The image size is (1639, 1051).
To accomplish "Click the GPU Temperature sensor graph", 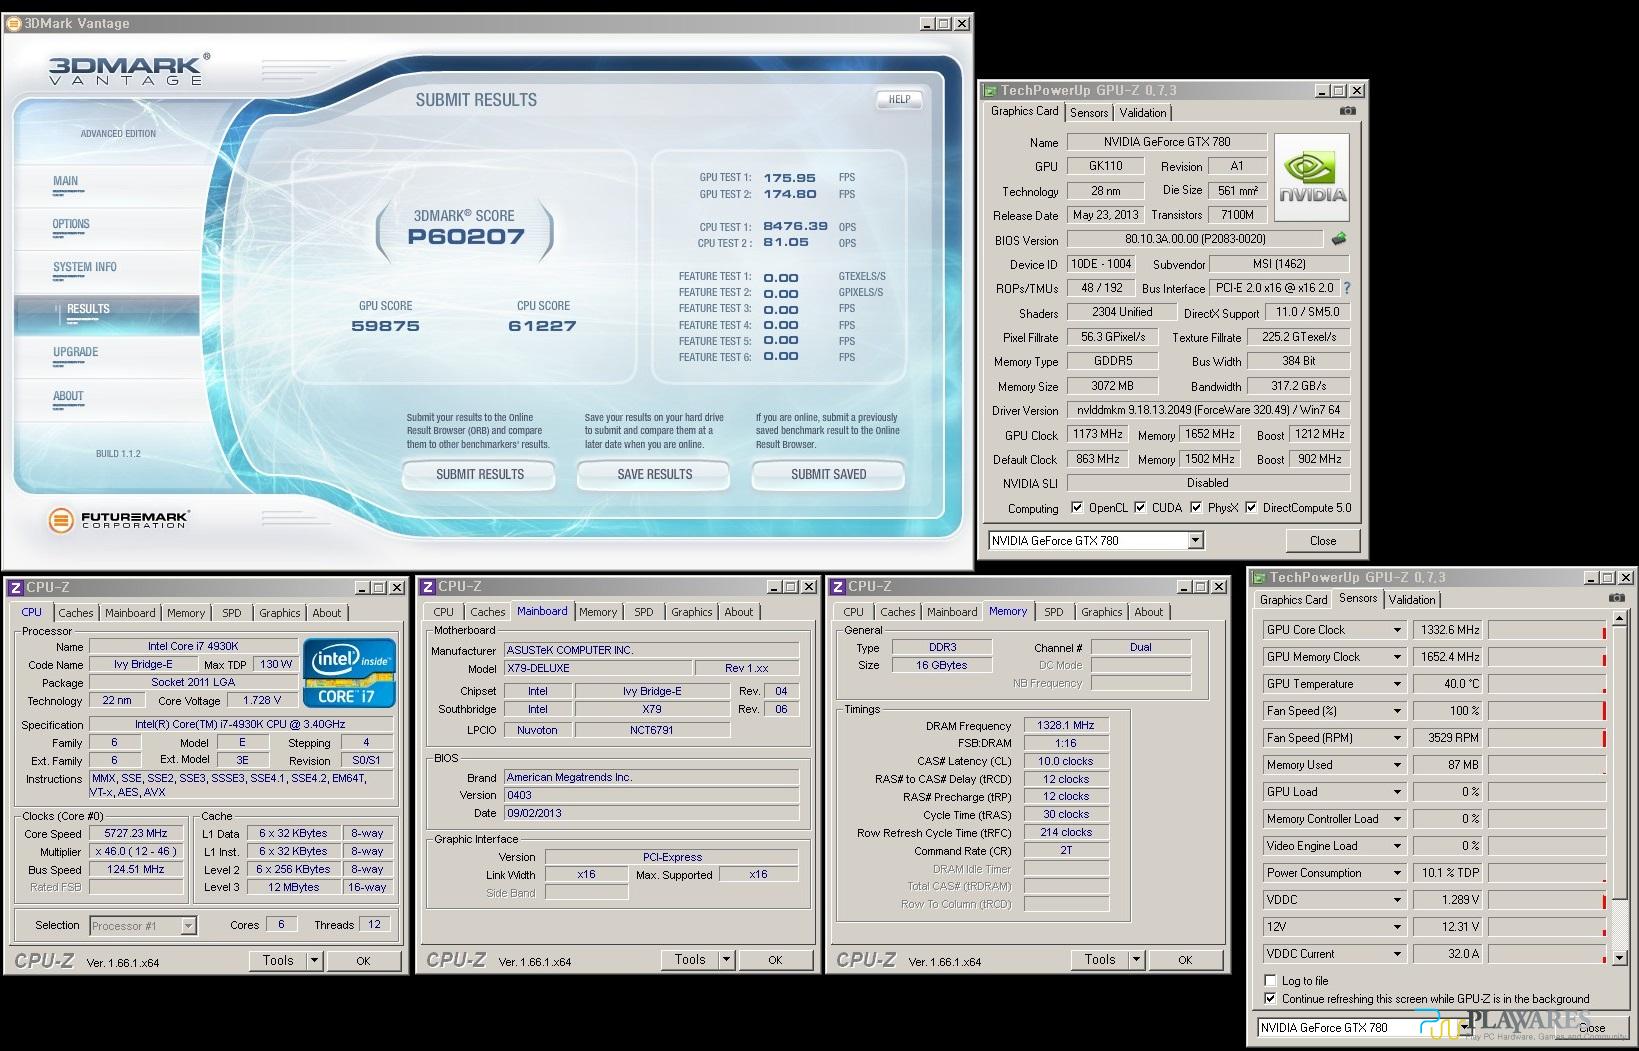I will click(x=1547, y=684).
